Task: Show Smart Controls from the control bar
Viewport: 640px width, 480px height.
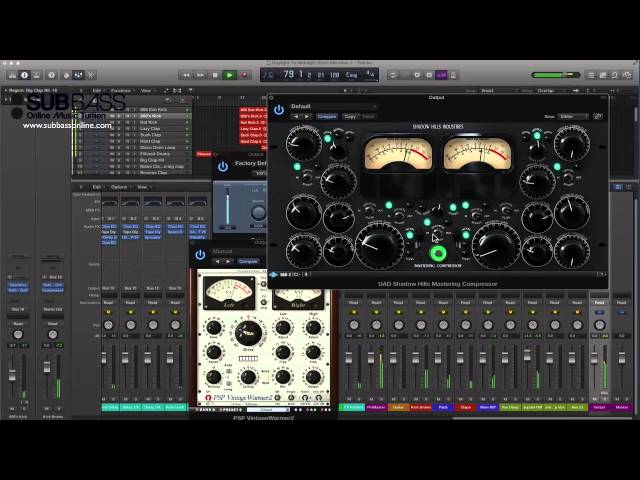Action: 66,75
